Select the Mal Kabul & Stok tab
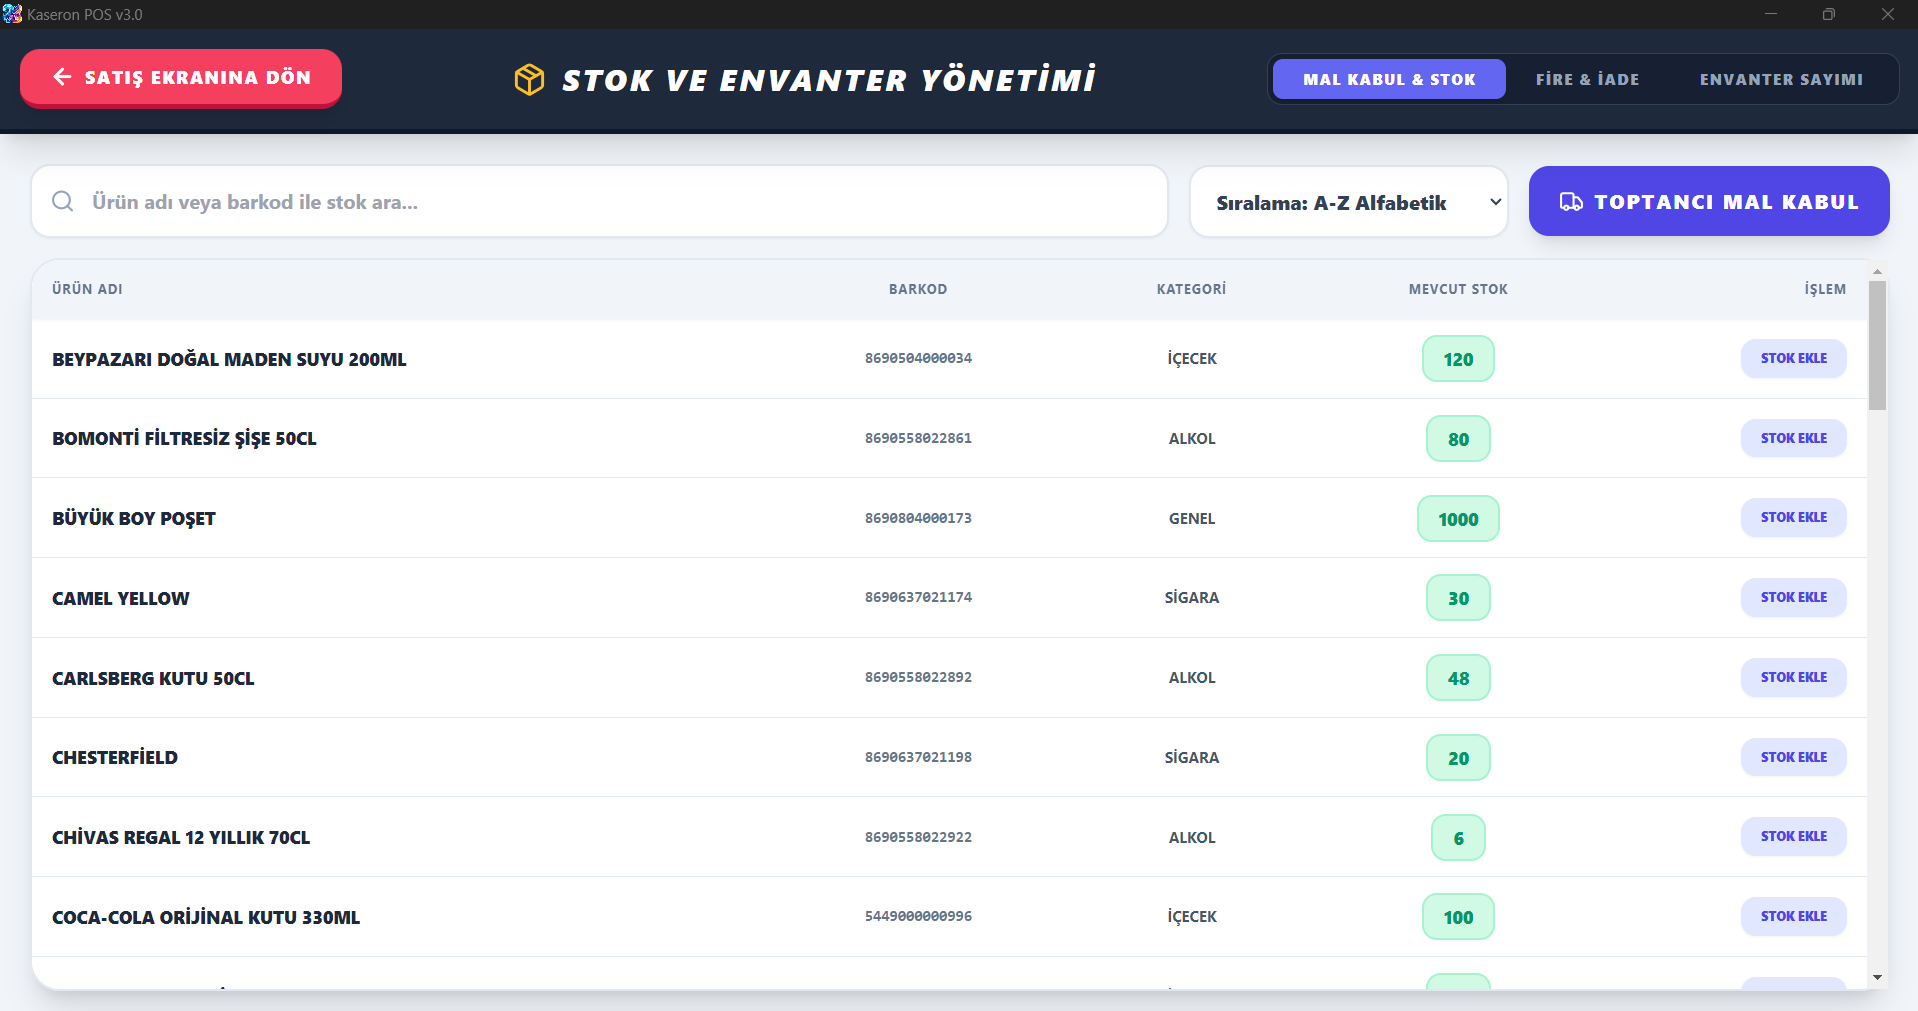Image resolution: width=1918 pixels, height=1011 pixels. (1388, 79)
